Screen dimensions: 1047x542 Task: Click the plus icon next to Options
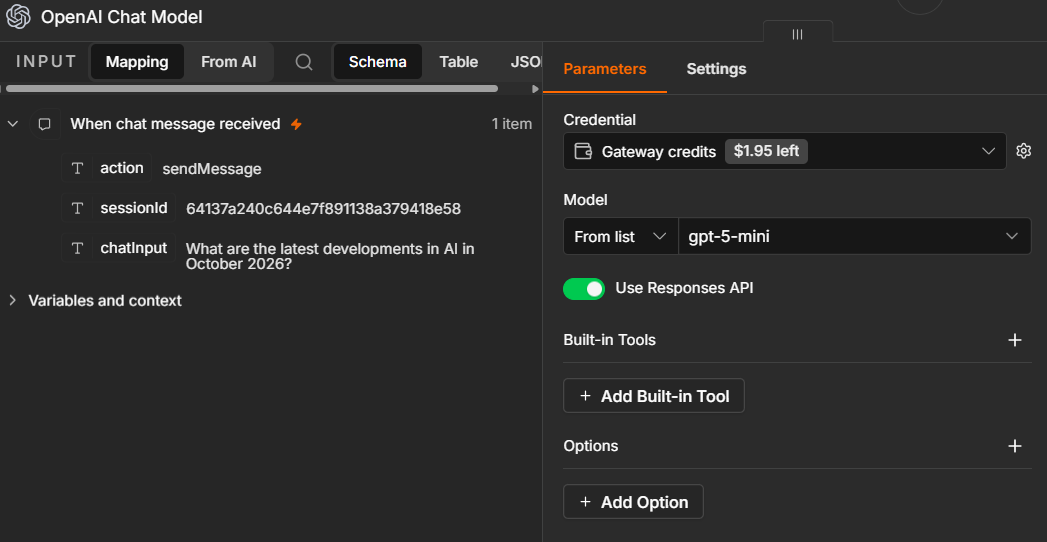tap(1014, 446)
